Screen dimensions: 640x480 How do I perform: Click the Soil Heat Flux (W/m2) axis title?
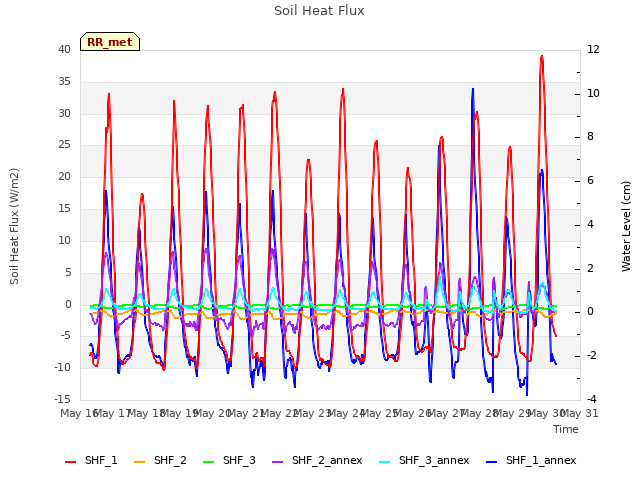tap(14, 226)
